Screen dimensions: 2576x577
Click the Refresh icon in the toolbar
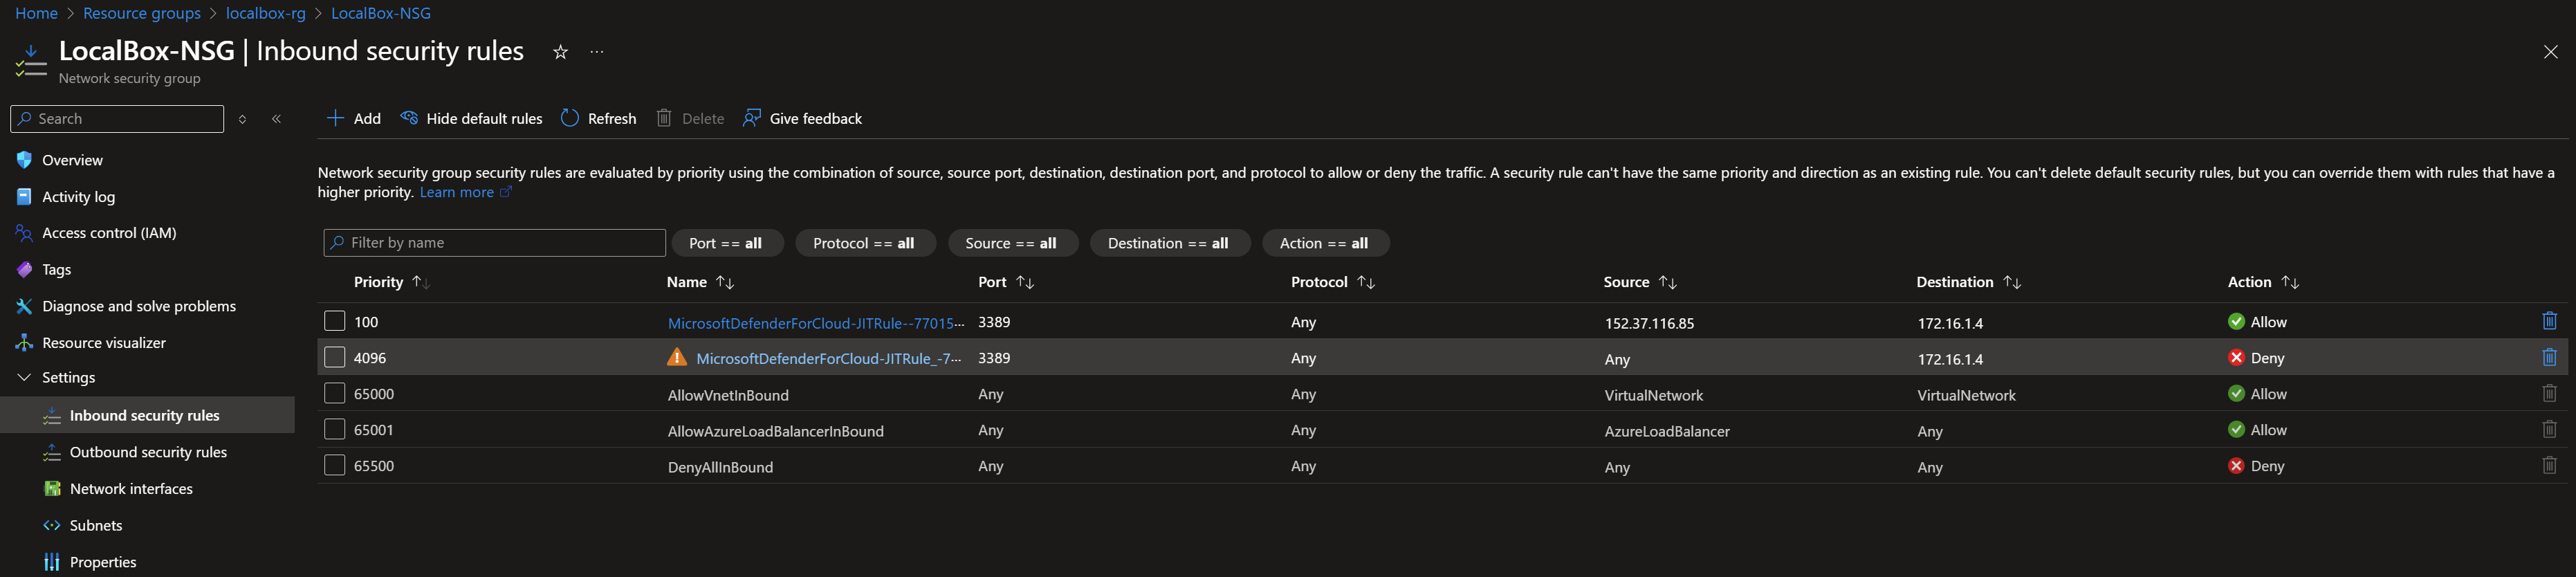pyautogui.click(x=570, y=118)
